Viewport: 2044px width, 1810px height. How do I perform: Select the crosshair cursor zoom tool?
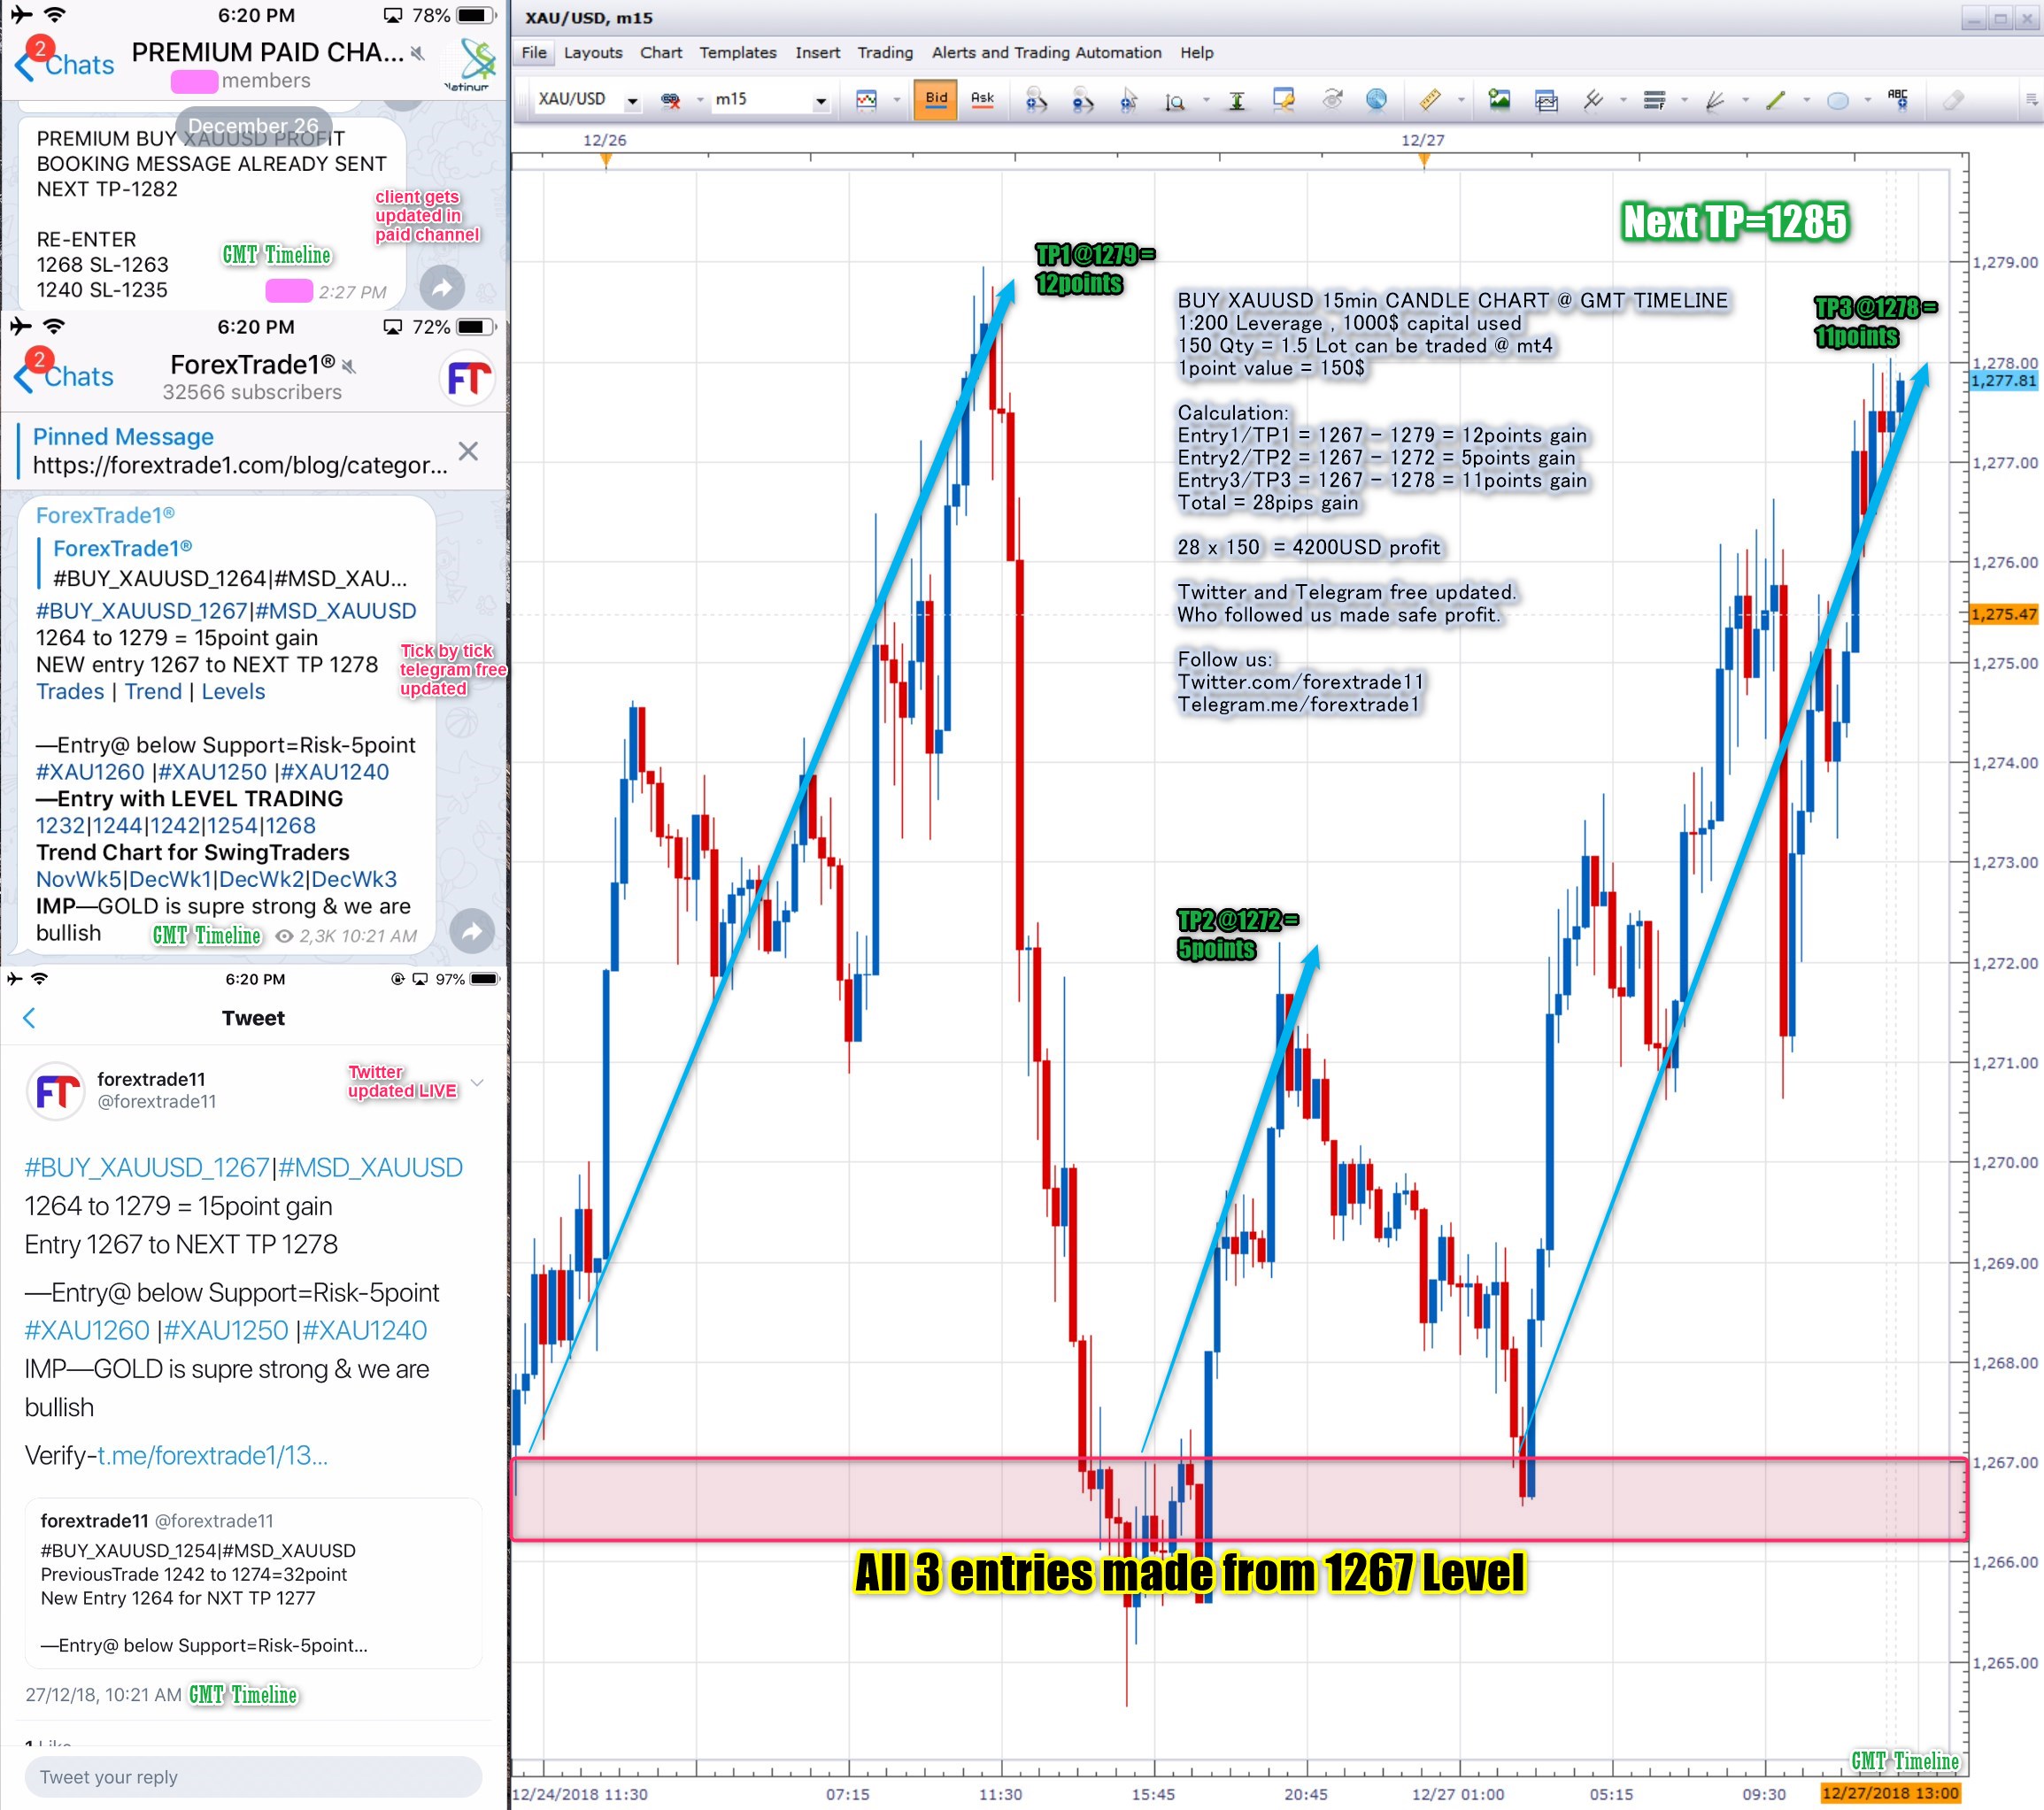point(1129,99)
